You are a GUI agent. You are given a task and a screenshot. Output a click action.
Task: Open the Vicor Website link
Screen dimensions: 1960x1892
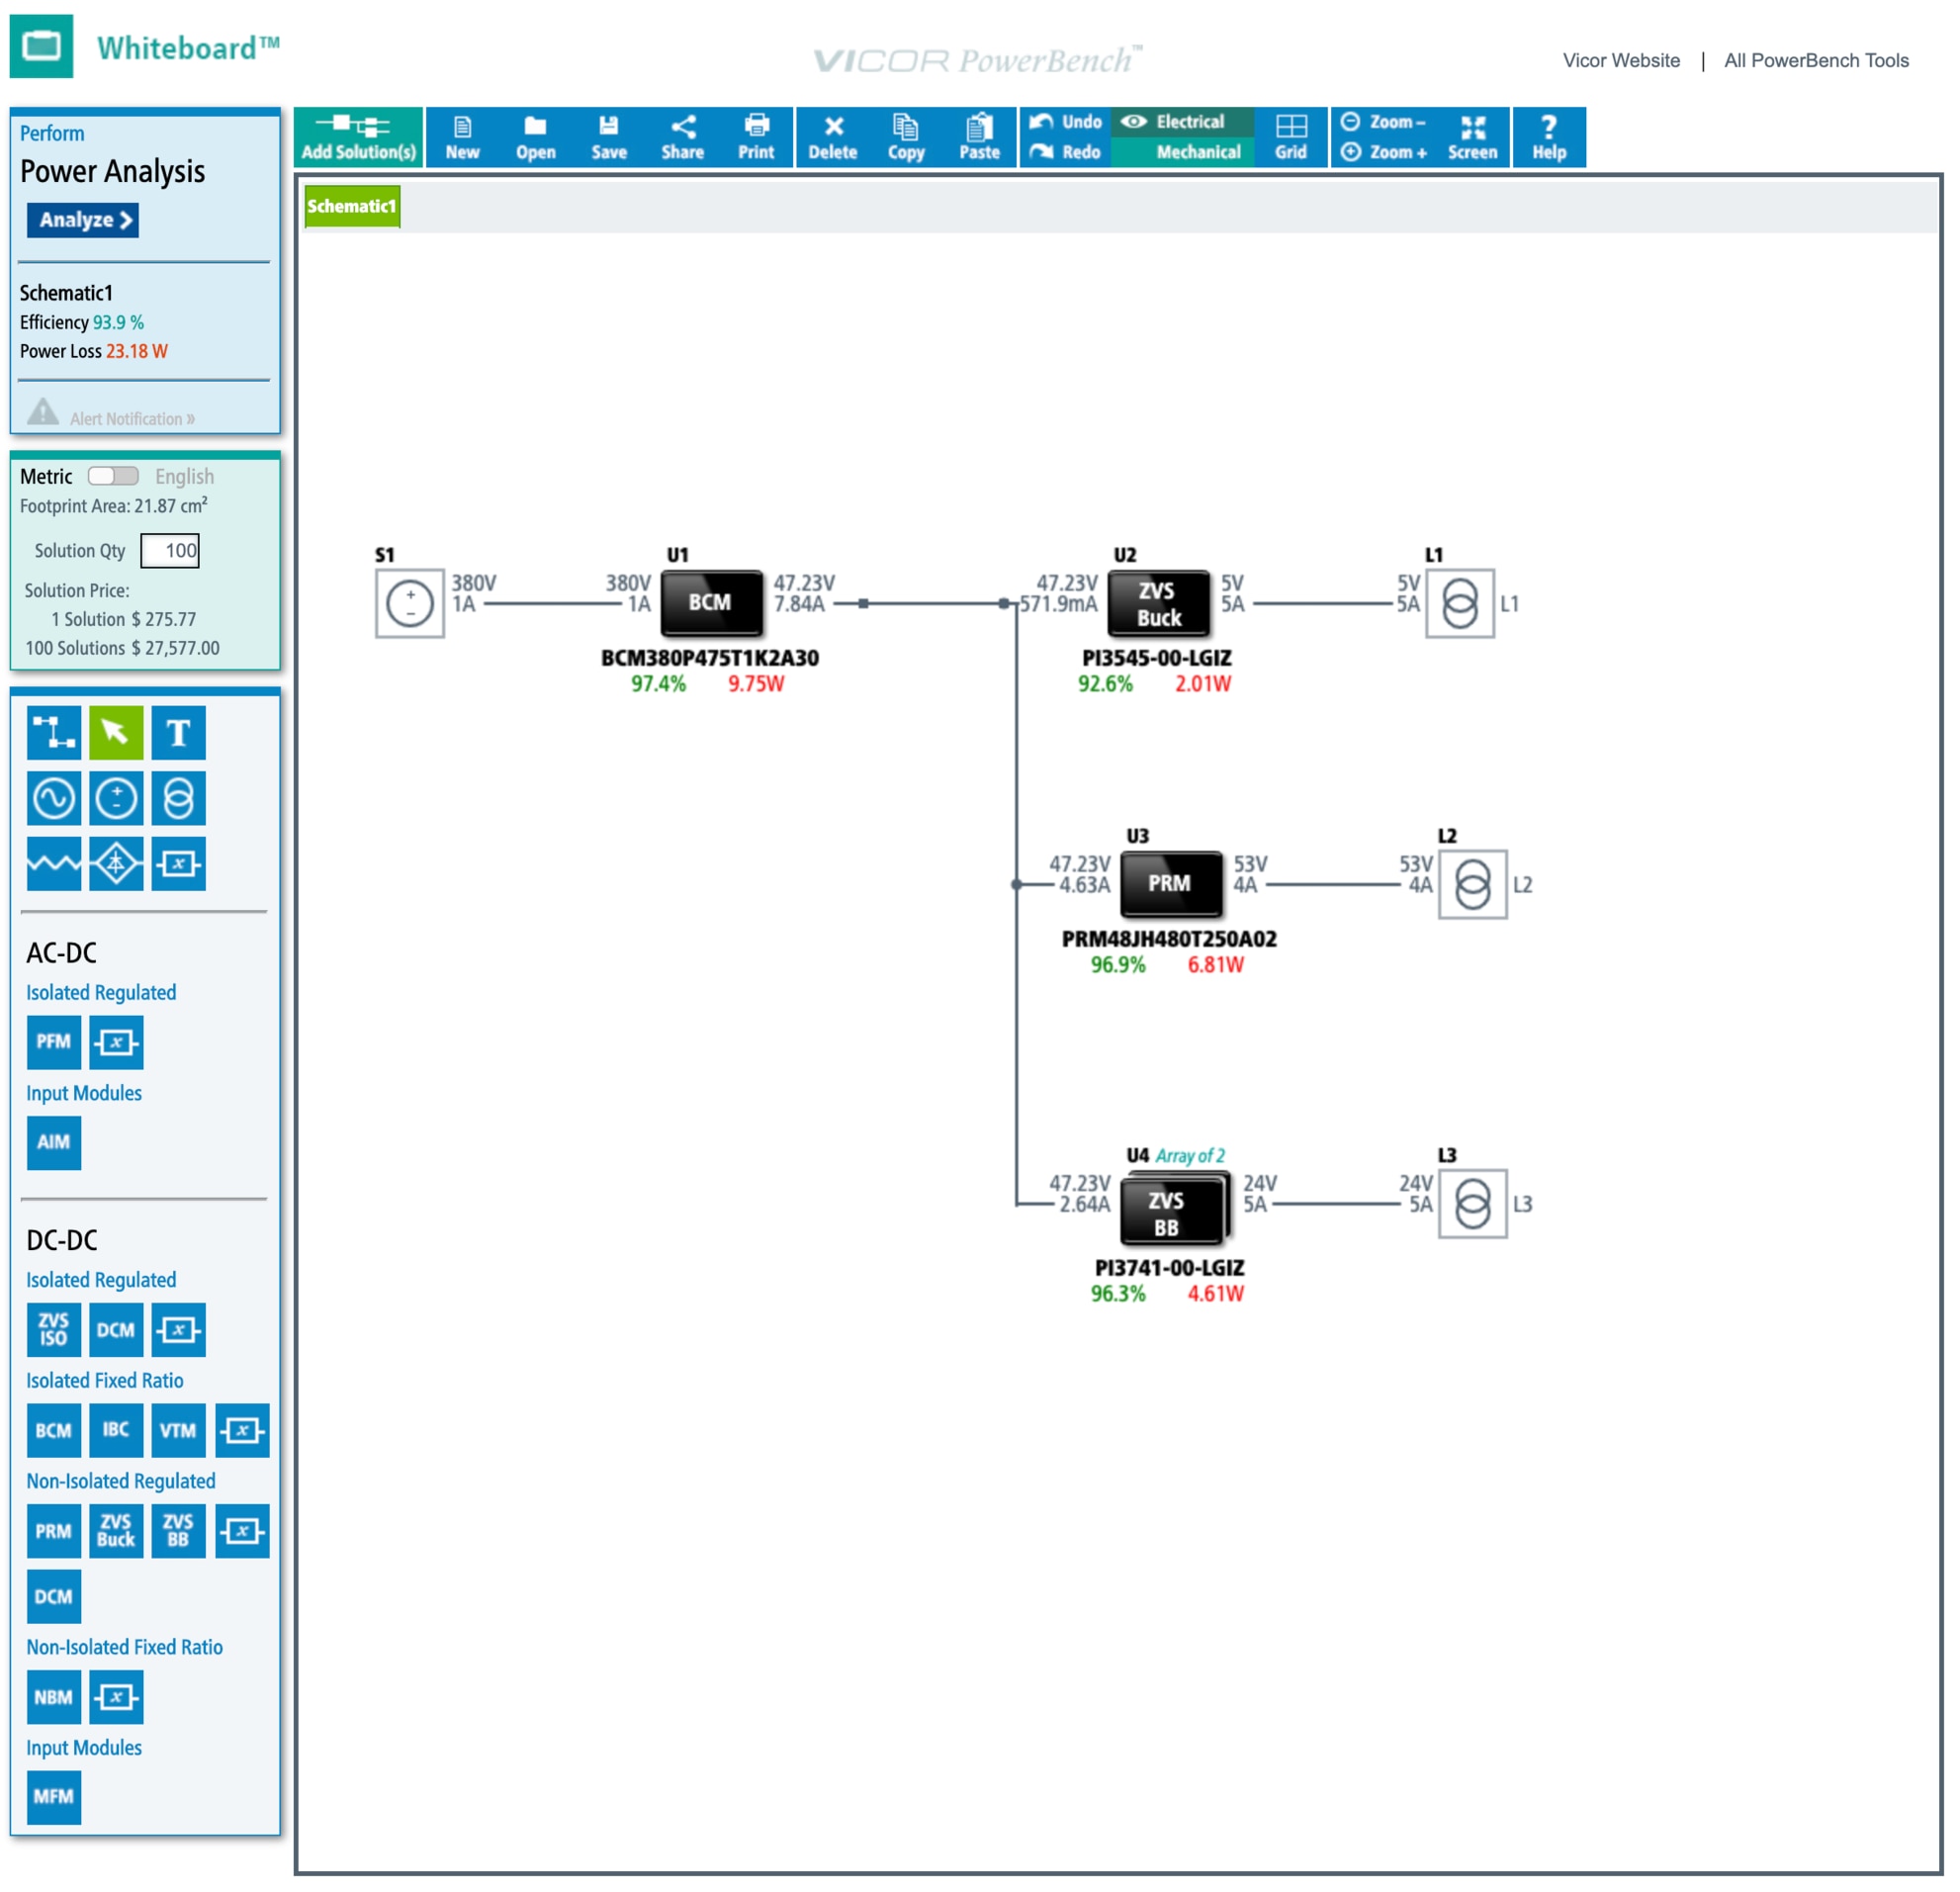[x=1621, y=61]
